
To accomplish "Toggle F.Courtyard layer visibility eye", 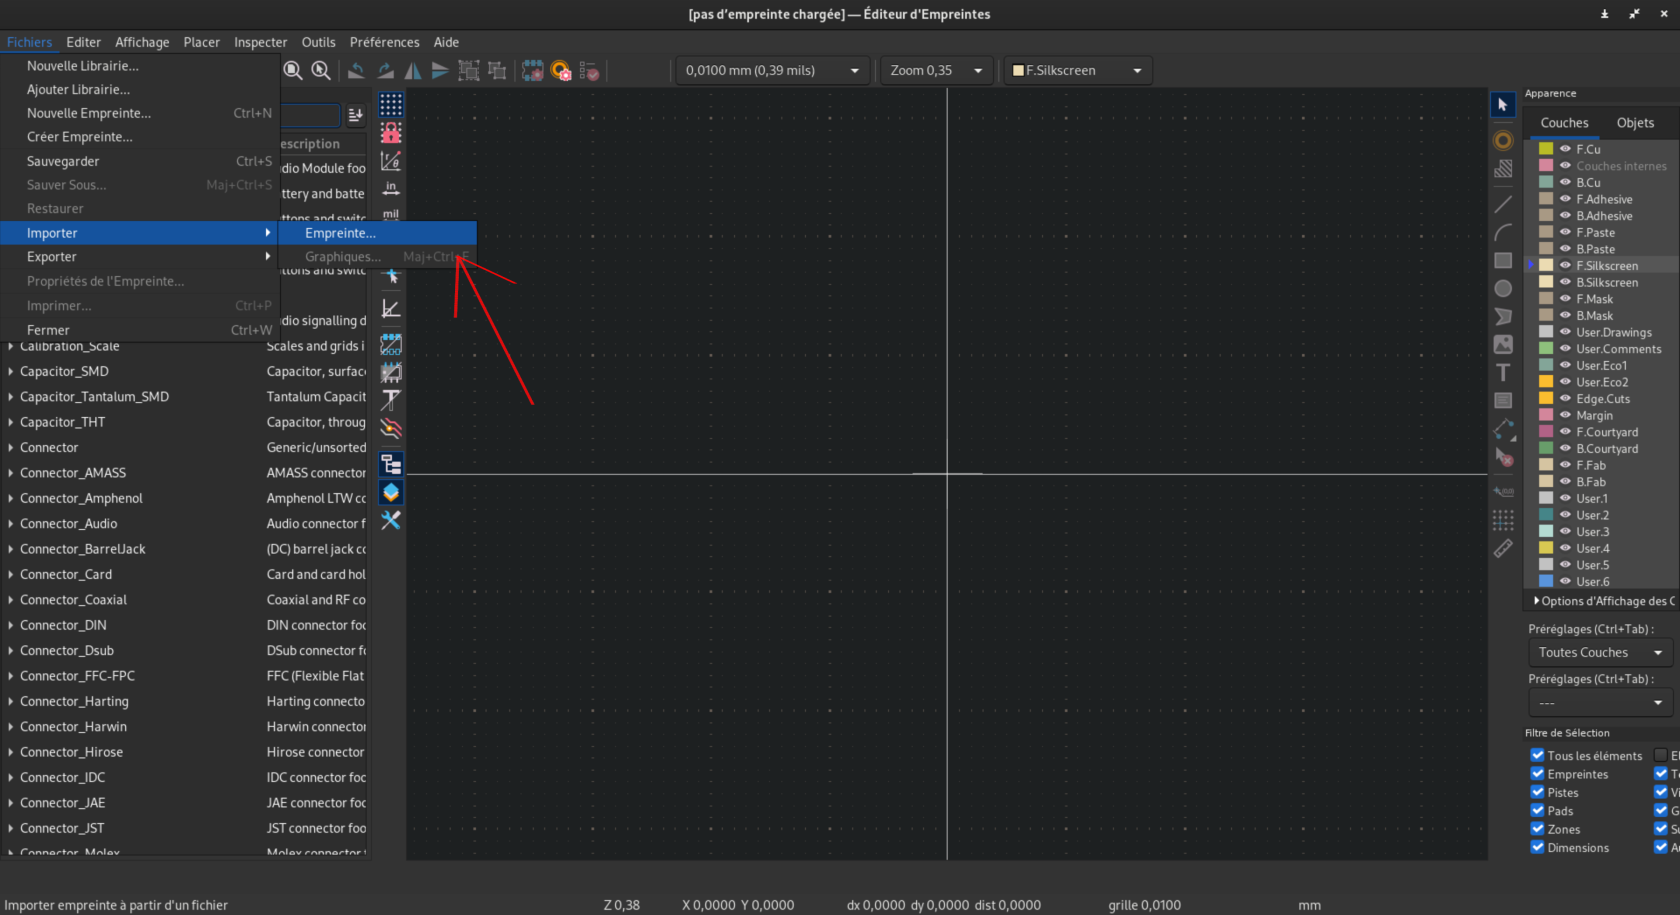I will click(1565, 432).
